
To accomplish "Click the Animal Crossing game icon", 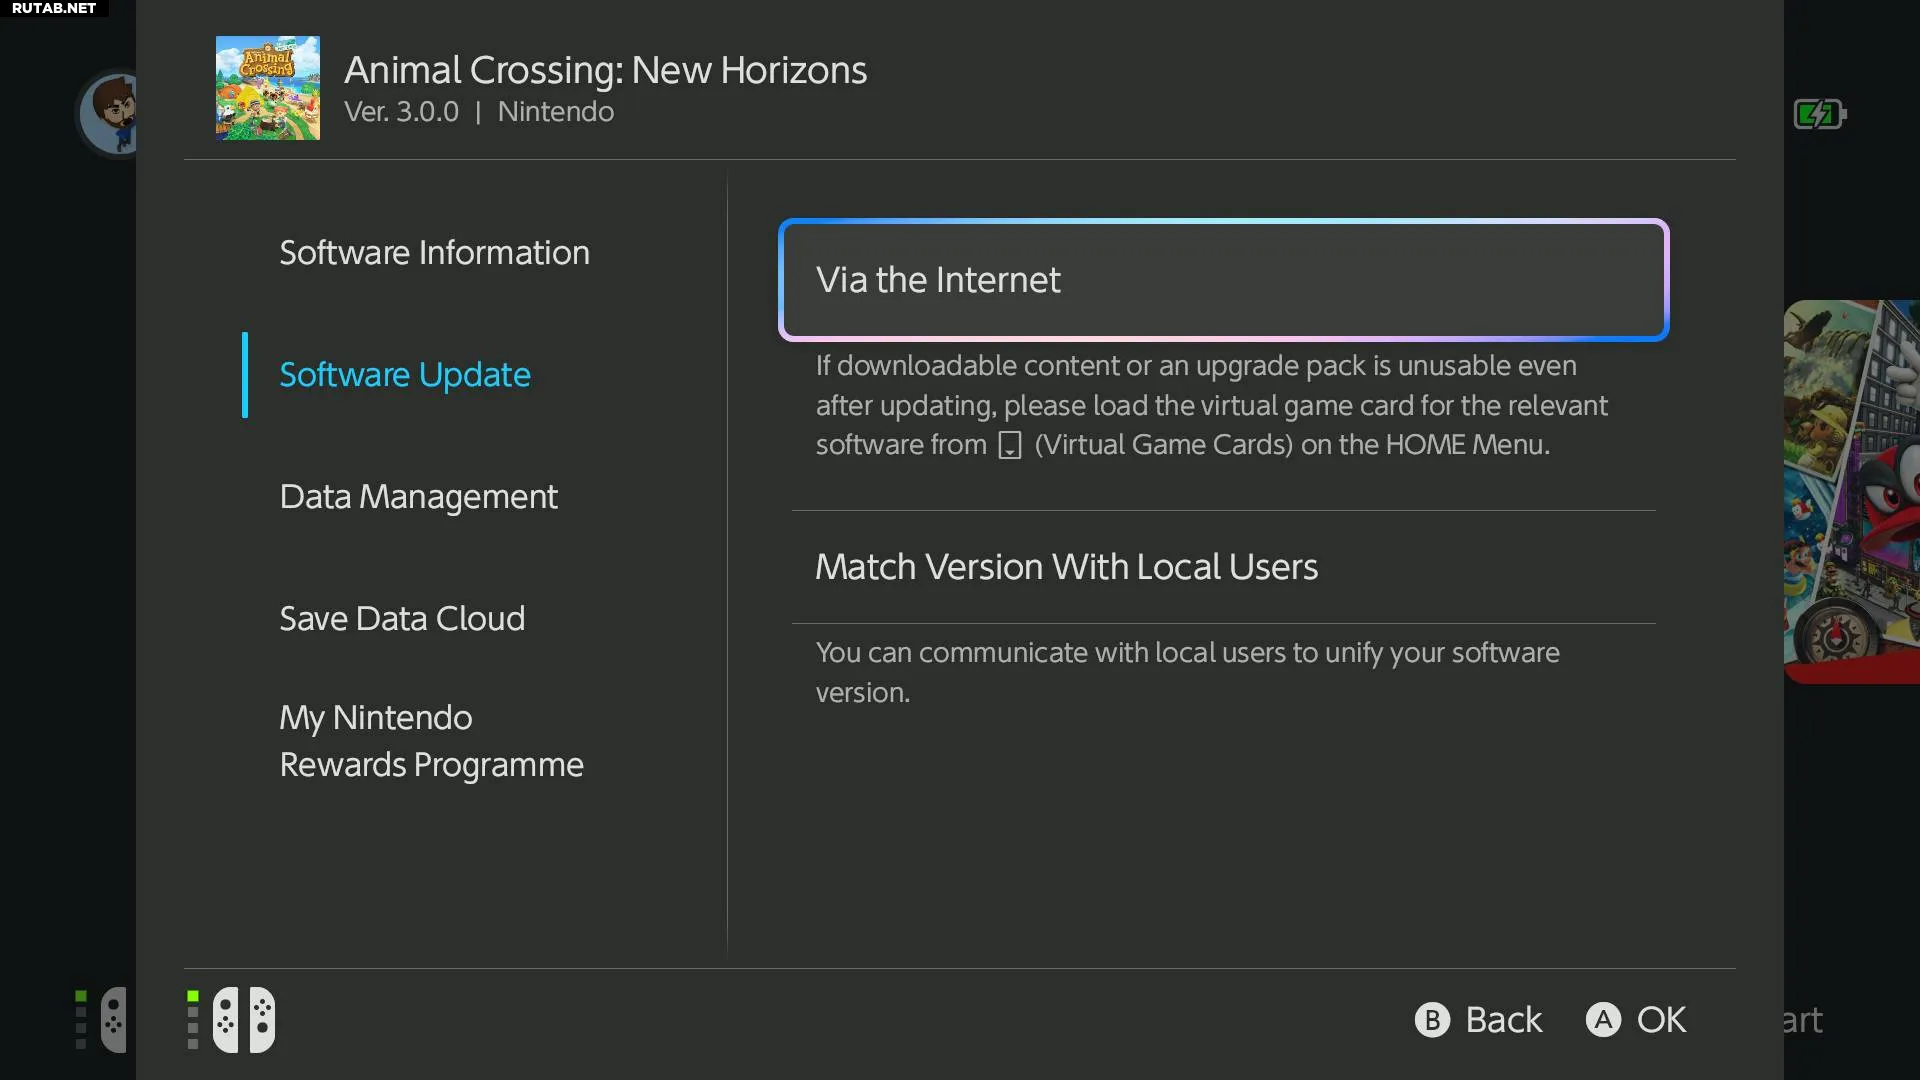I will (x=268, y=88).
